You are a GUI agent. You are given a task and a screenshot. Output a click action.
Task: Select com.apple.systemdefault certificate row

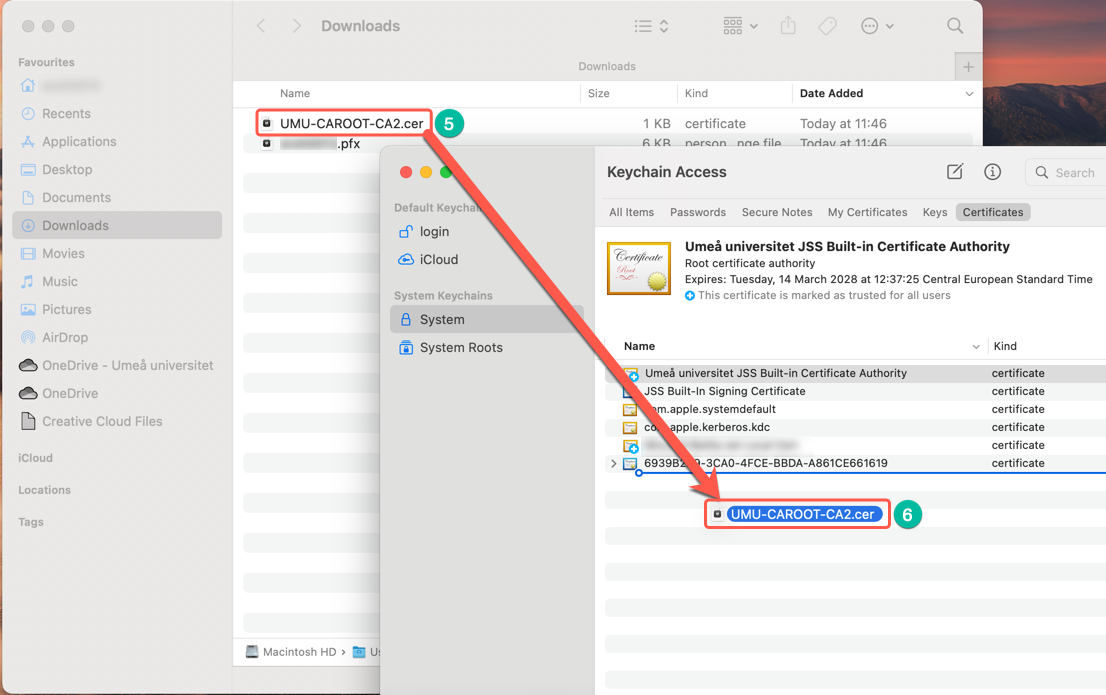[x=855, y=409]
